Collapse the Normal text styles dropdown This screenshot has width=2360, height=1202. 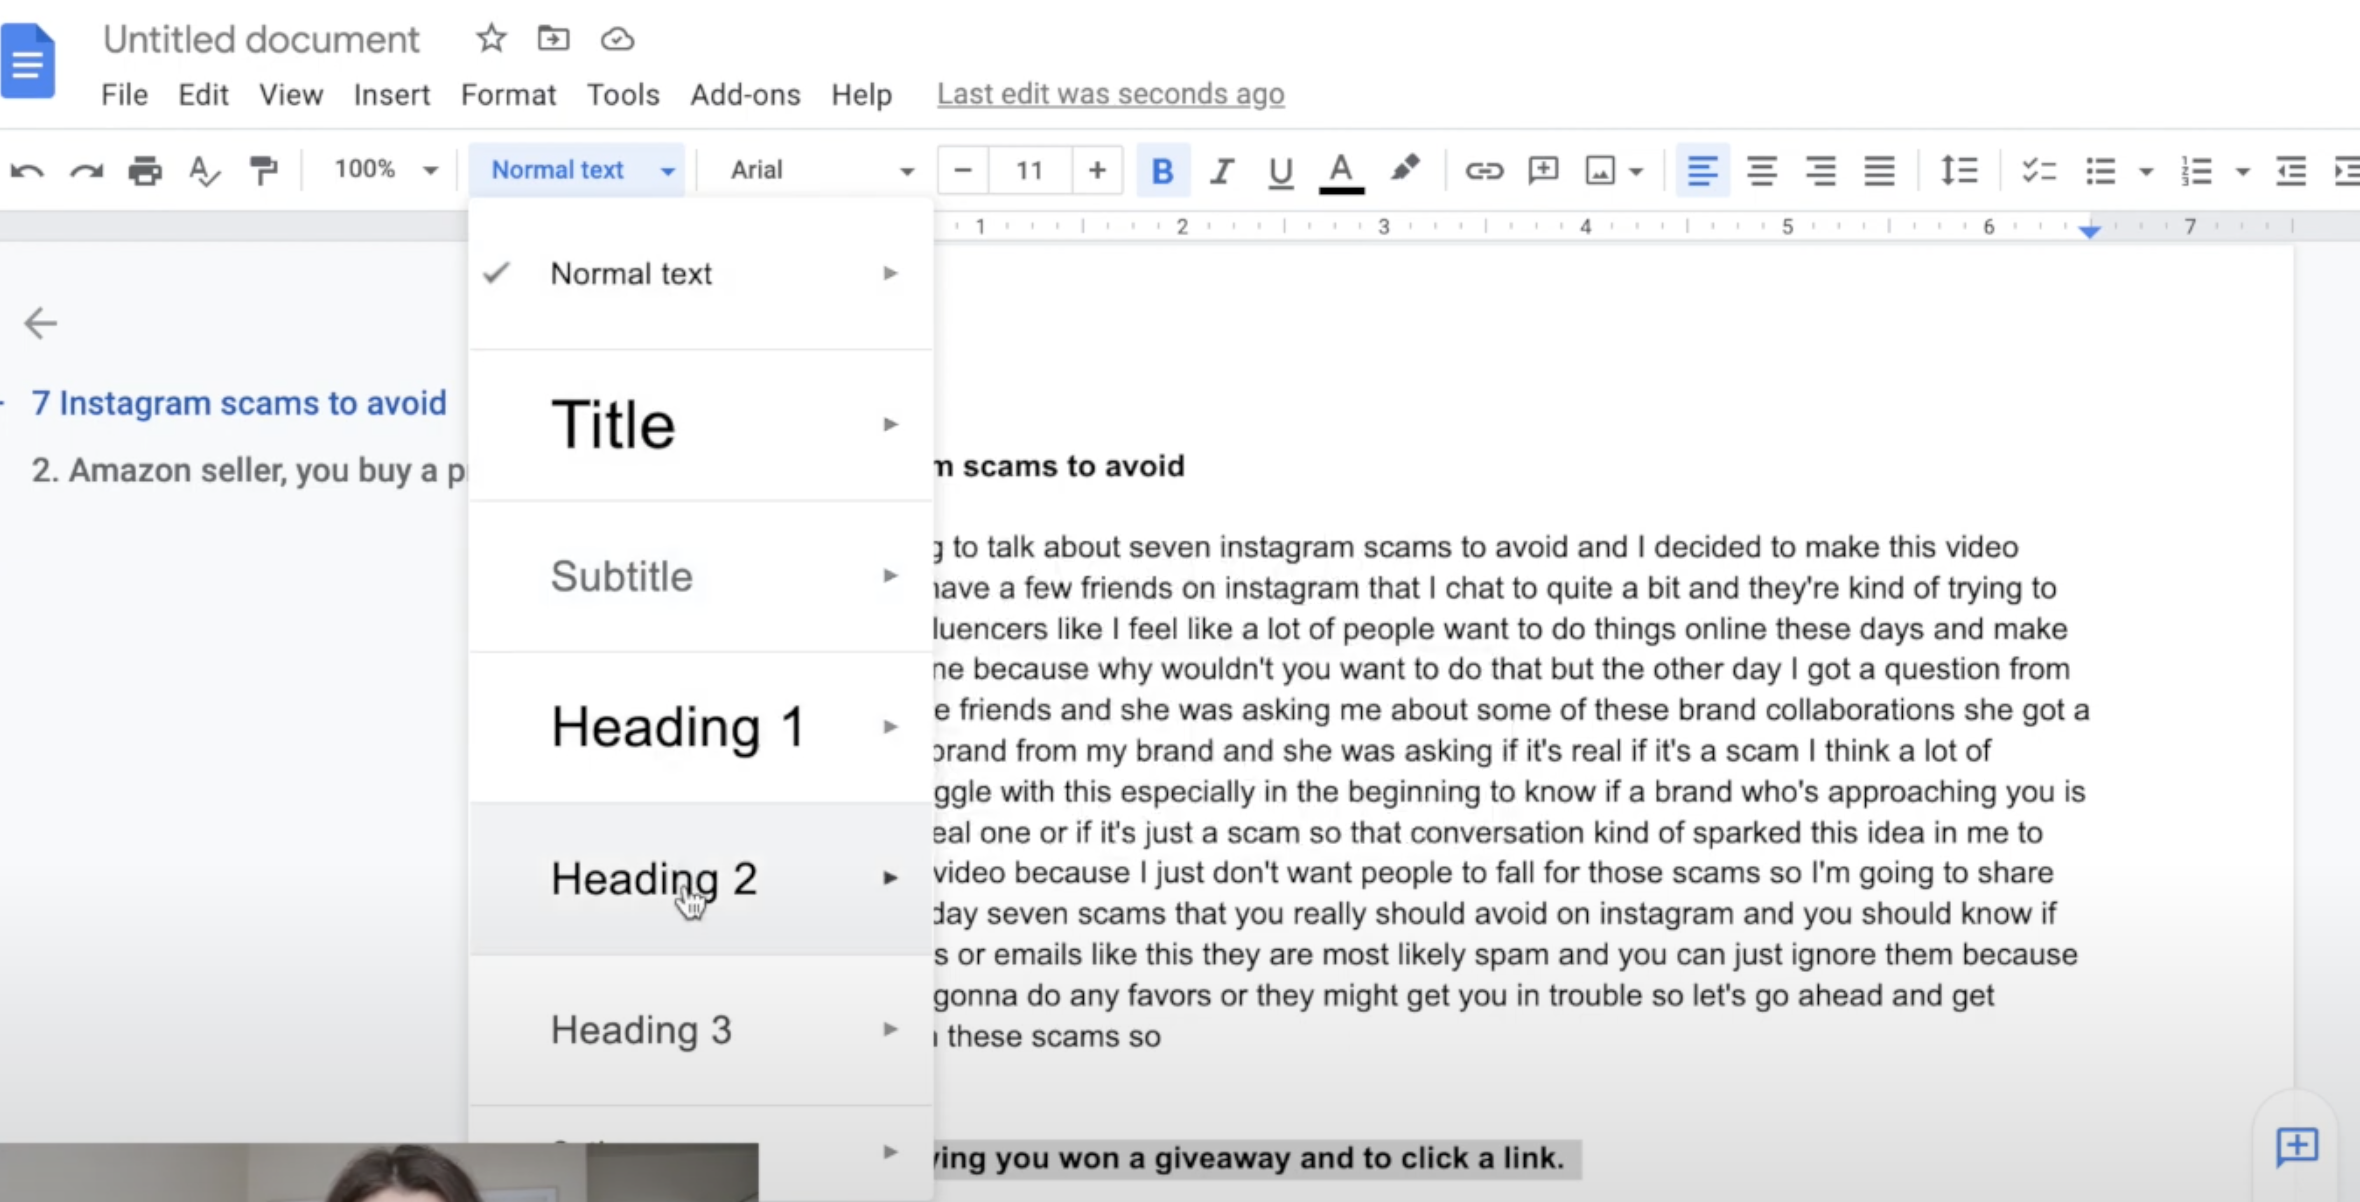[x=578, y=170]
